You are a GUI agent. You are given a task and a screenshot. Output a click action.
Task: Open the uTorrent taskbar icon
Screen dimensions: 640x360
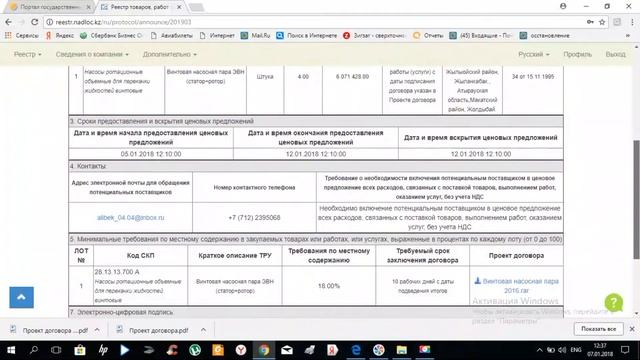[195, 350]
